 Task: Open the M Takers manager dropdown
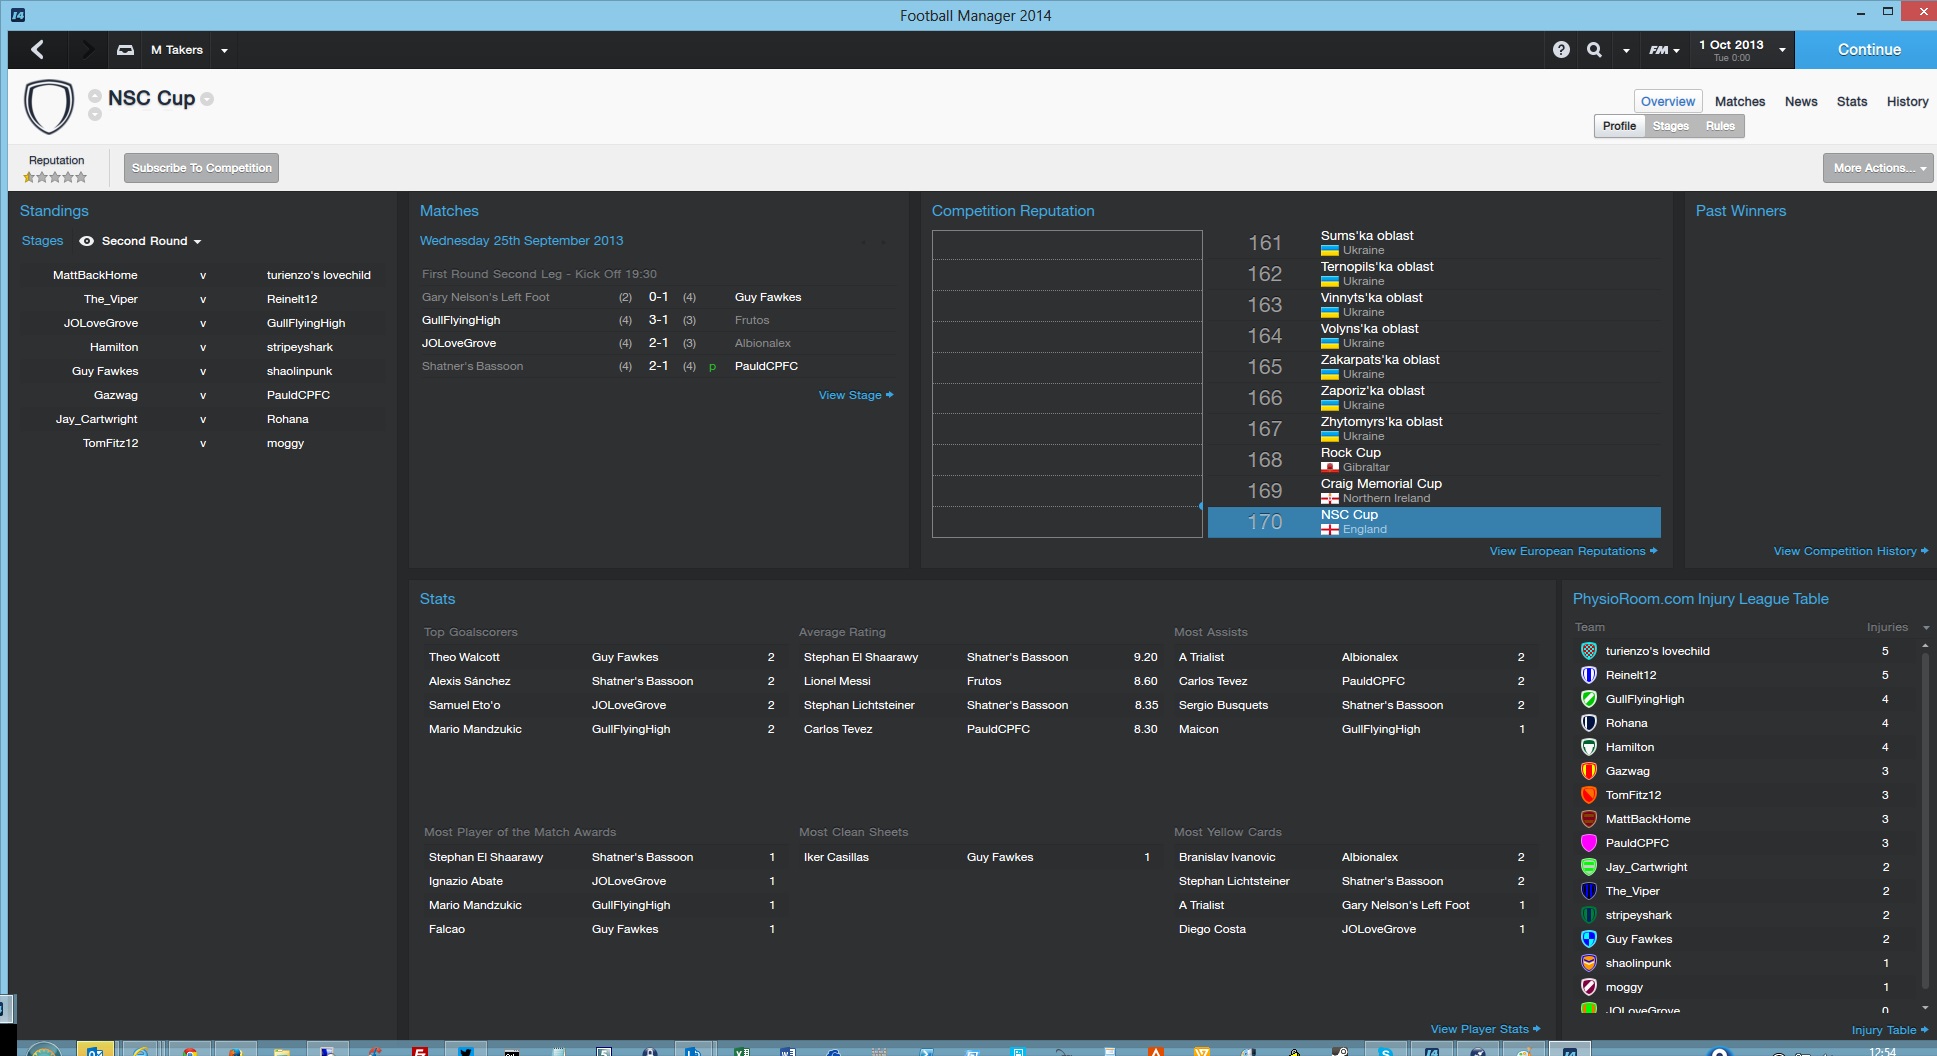[x=224, y=50]
